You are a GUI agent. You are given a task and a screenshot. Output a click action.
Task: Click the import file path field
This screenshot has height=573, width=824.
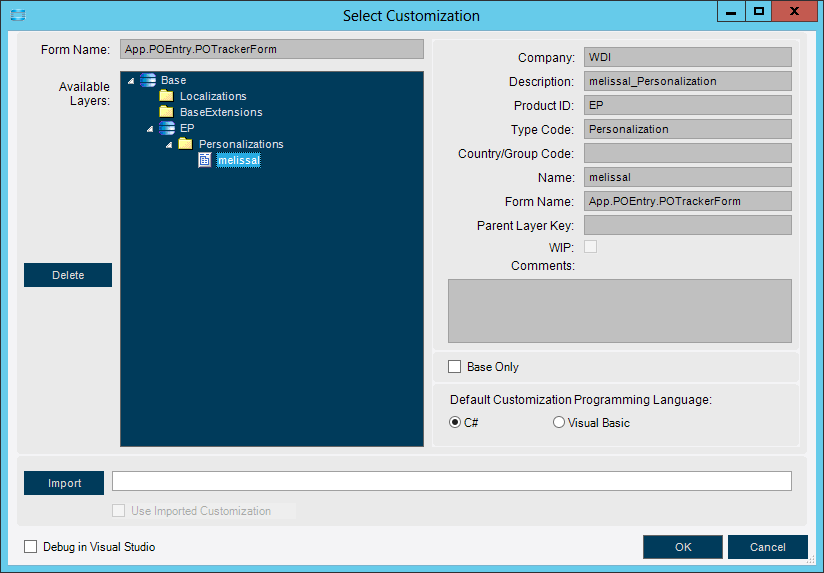pyautogui.click(x=451, y=481)
